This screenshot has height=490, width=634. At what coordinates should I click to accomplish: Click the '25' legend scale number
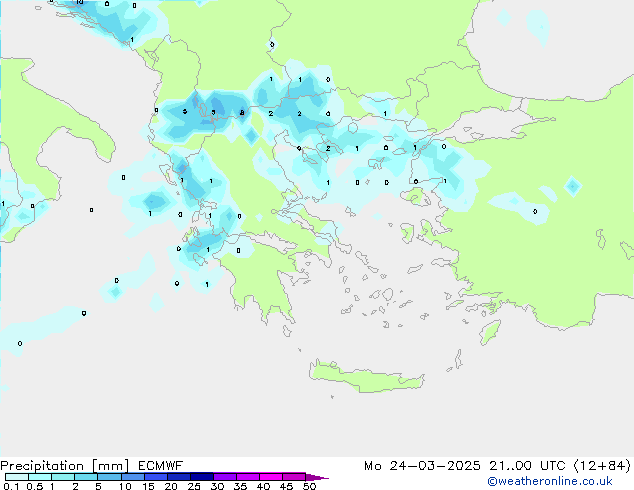[x=194, y=486]
